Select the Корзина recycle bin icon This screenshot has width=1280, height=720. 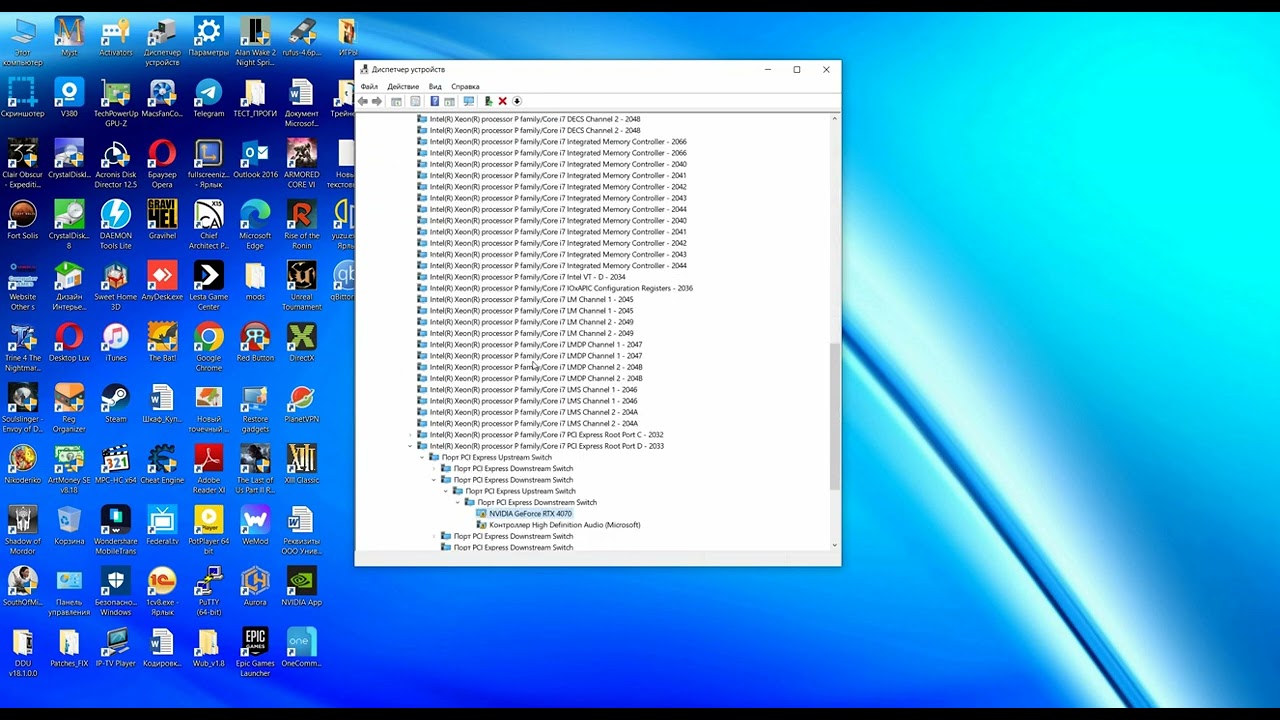point(69,525)
